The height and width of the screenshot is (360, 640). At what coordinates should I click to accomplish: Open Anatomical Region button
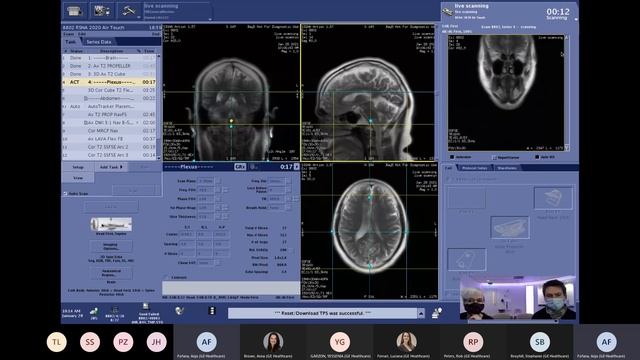tap(111, 273)
